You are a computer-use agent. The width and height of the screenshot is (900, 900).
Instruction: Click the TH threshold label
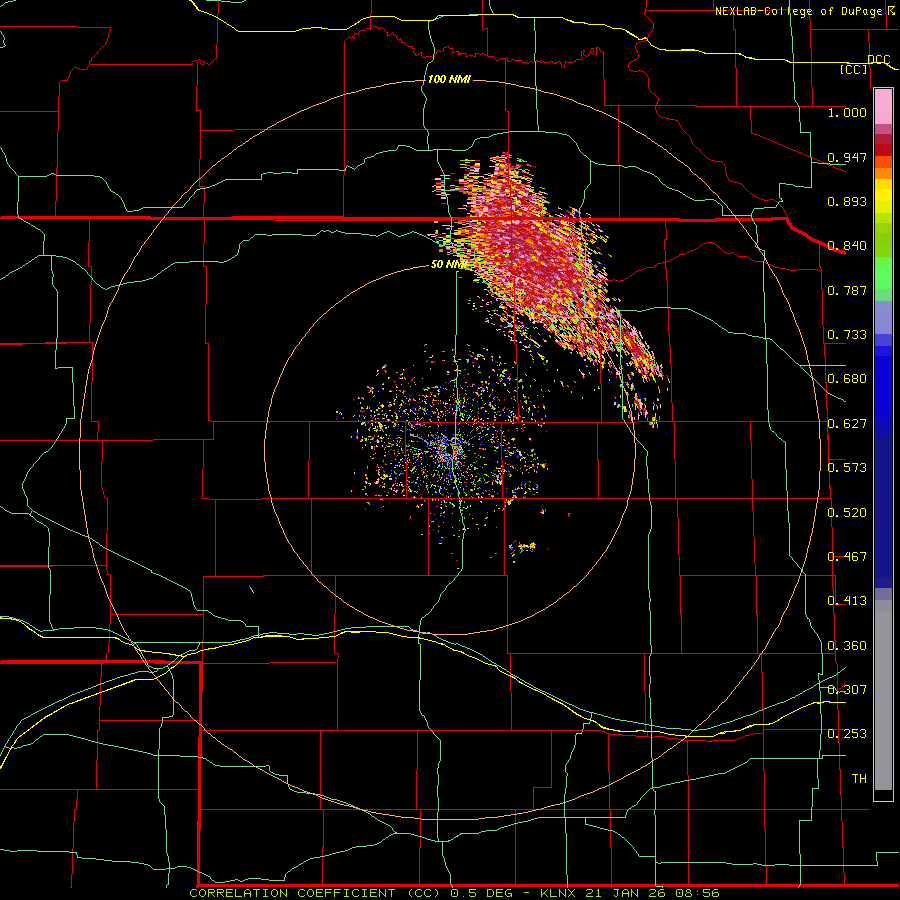(x=859, y=779)
